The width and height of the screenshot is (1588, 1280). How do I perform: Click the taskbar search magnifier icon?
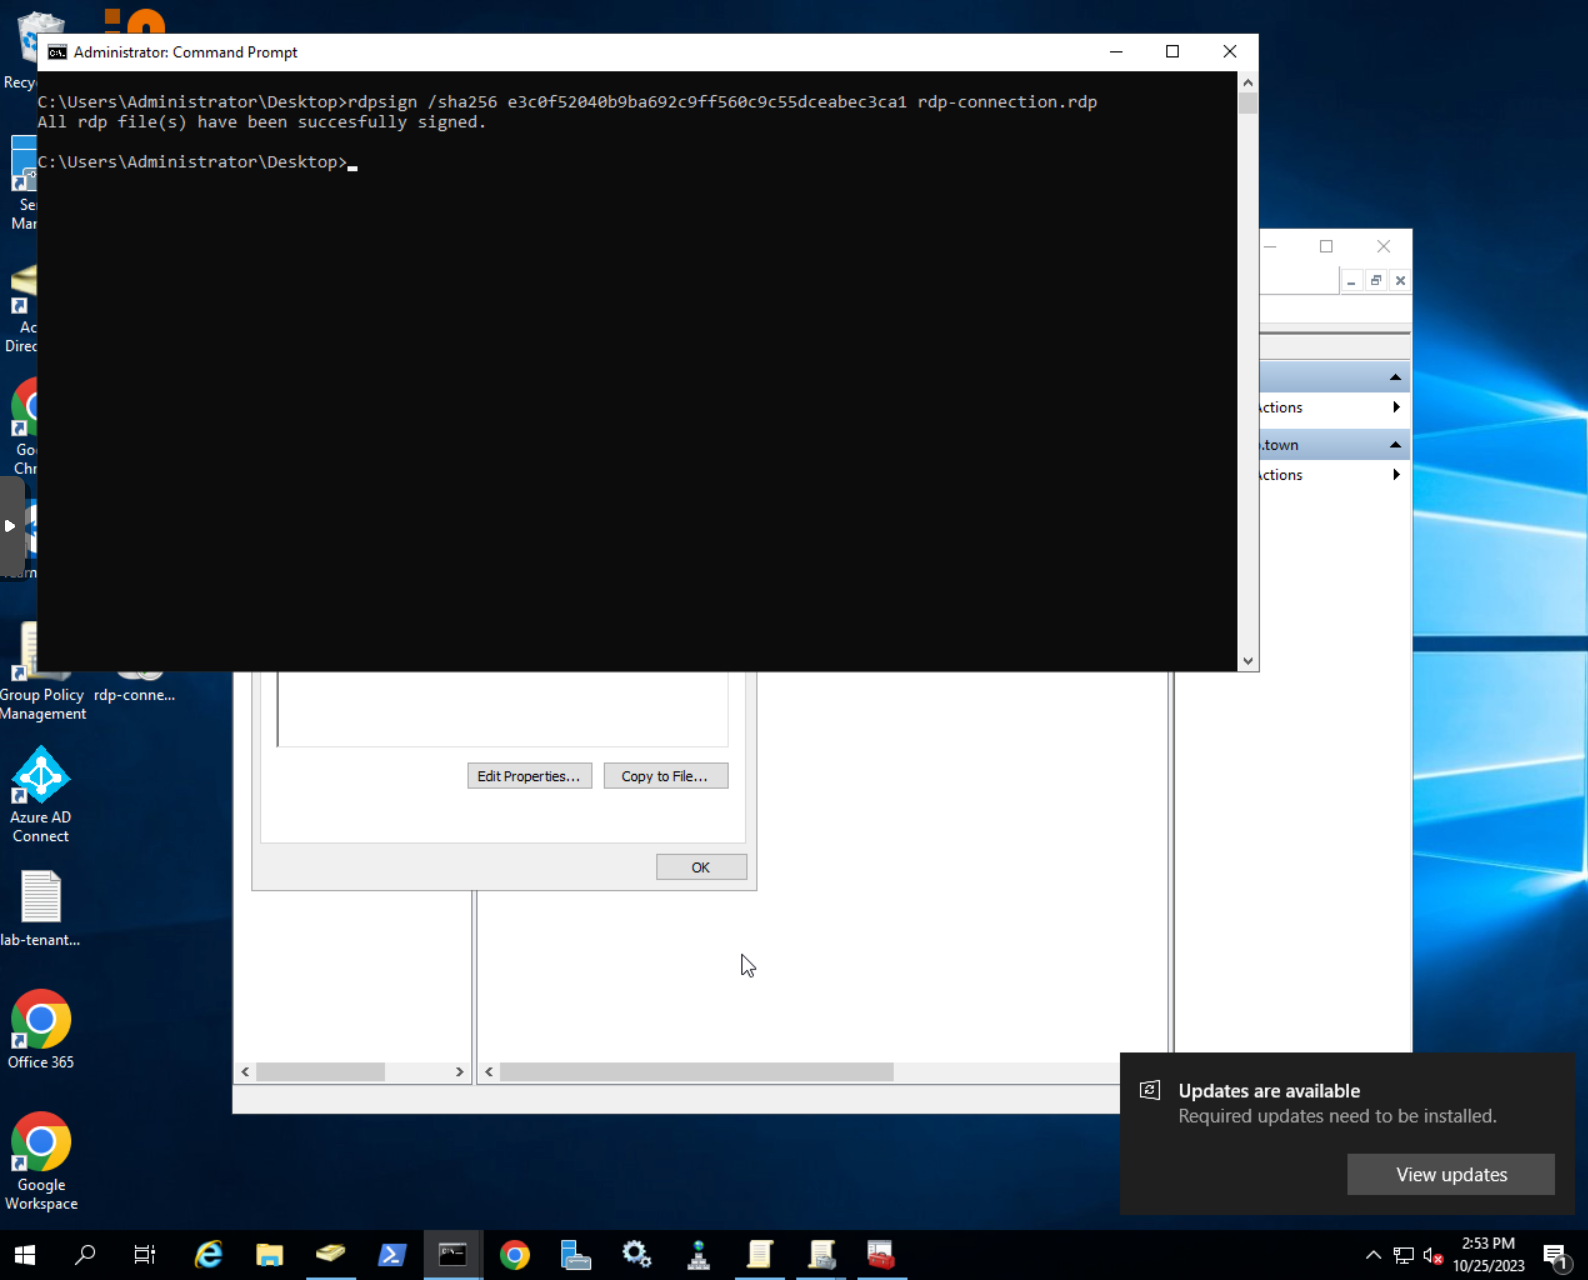point(85,1254)
